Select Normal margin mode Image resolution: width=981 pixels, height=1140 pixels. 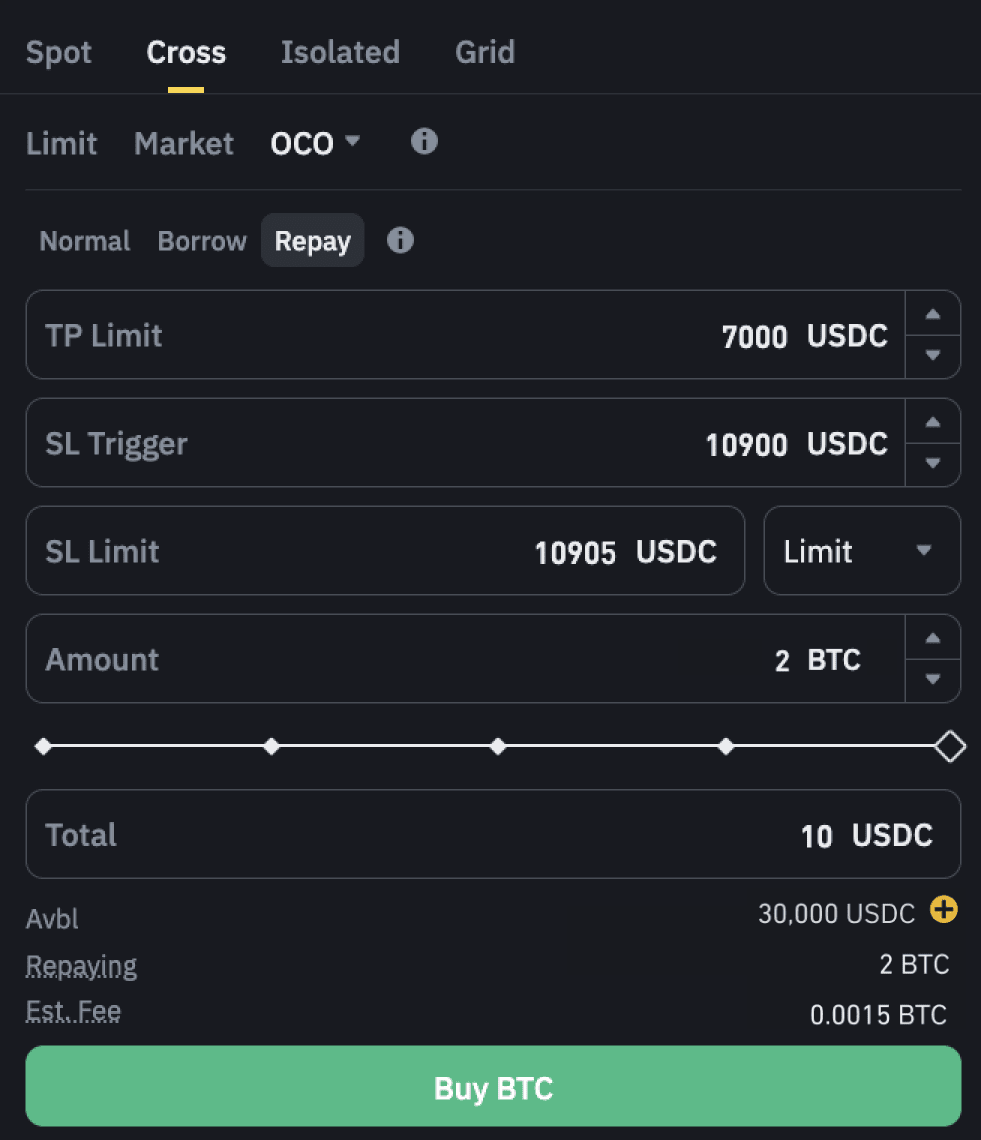[85, 242]
